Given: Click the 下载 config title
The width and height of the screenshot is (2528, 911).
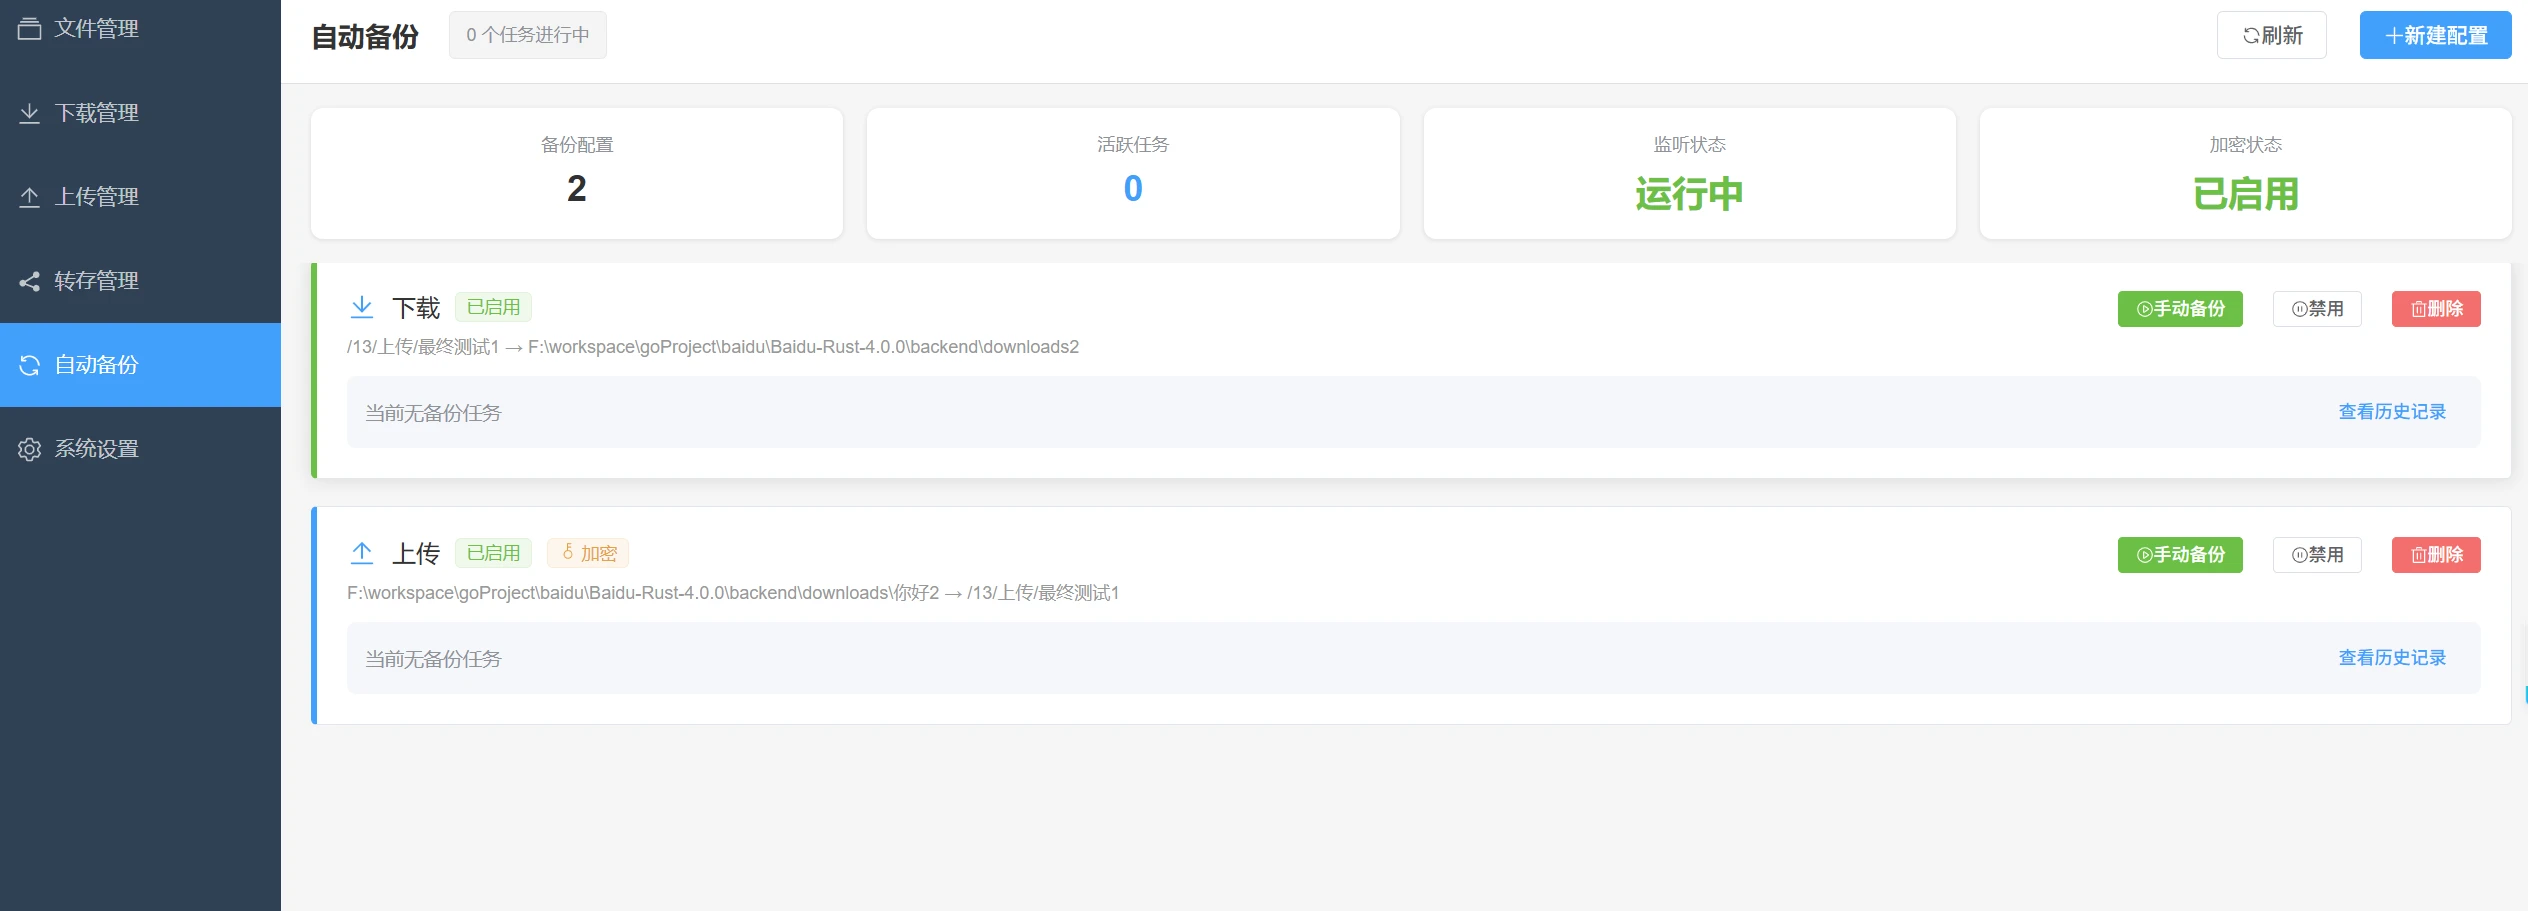Looking at the screenshot, I should click(x=416, y=308).
